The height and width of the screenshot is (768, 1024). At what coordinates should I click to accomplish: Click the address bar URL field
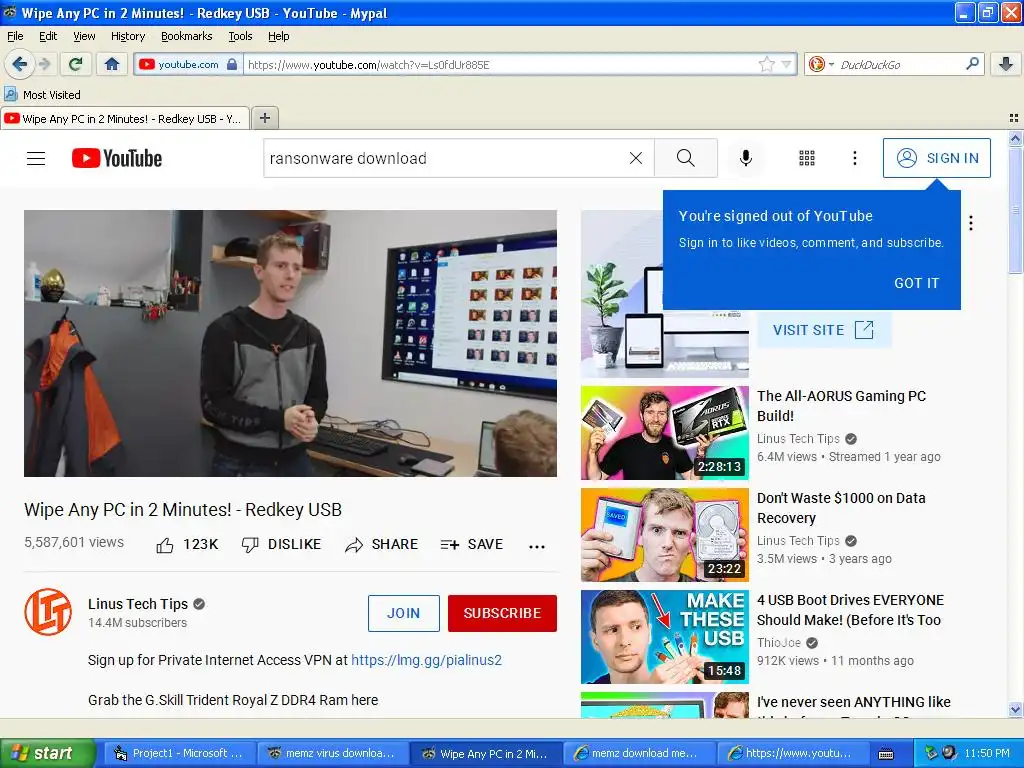(x=500, y=64)
